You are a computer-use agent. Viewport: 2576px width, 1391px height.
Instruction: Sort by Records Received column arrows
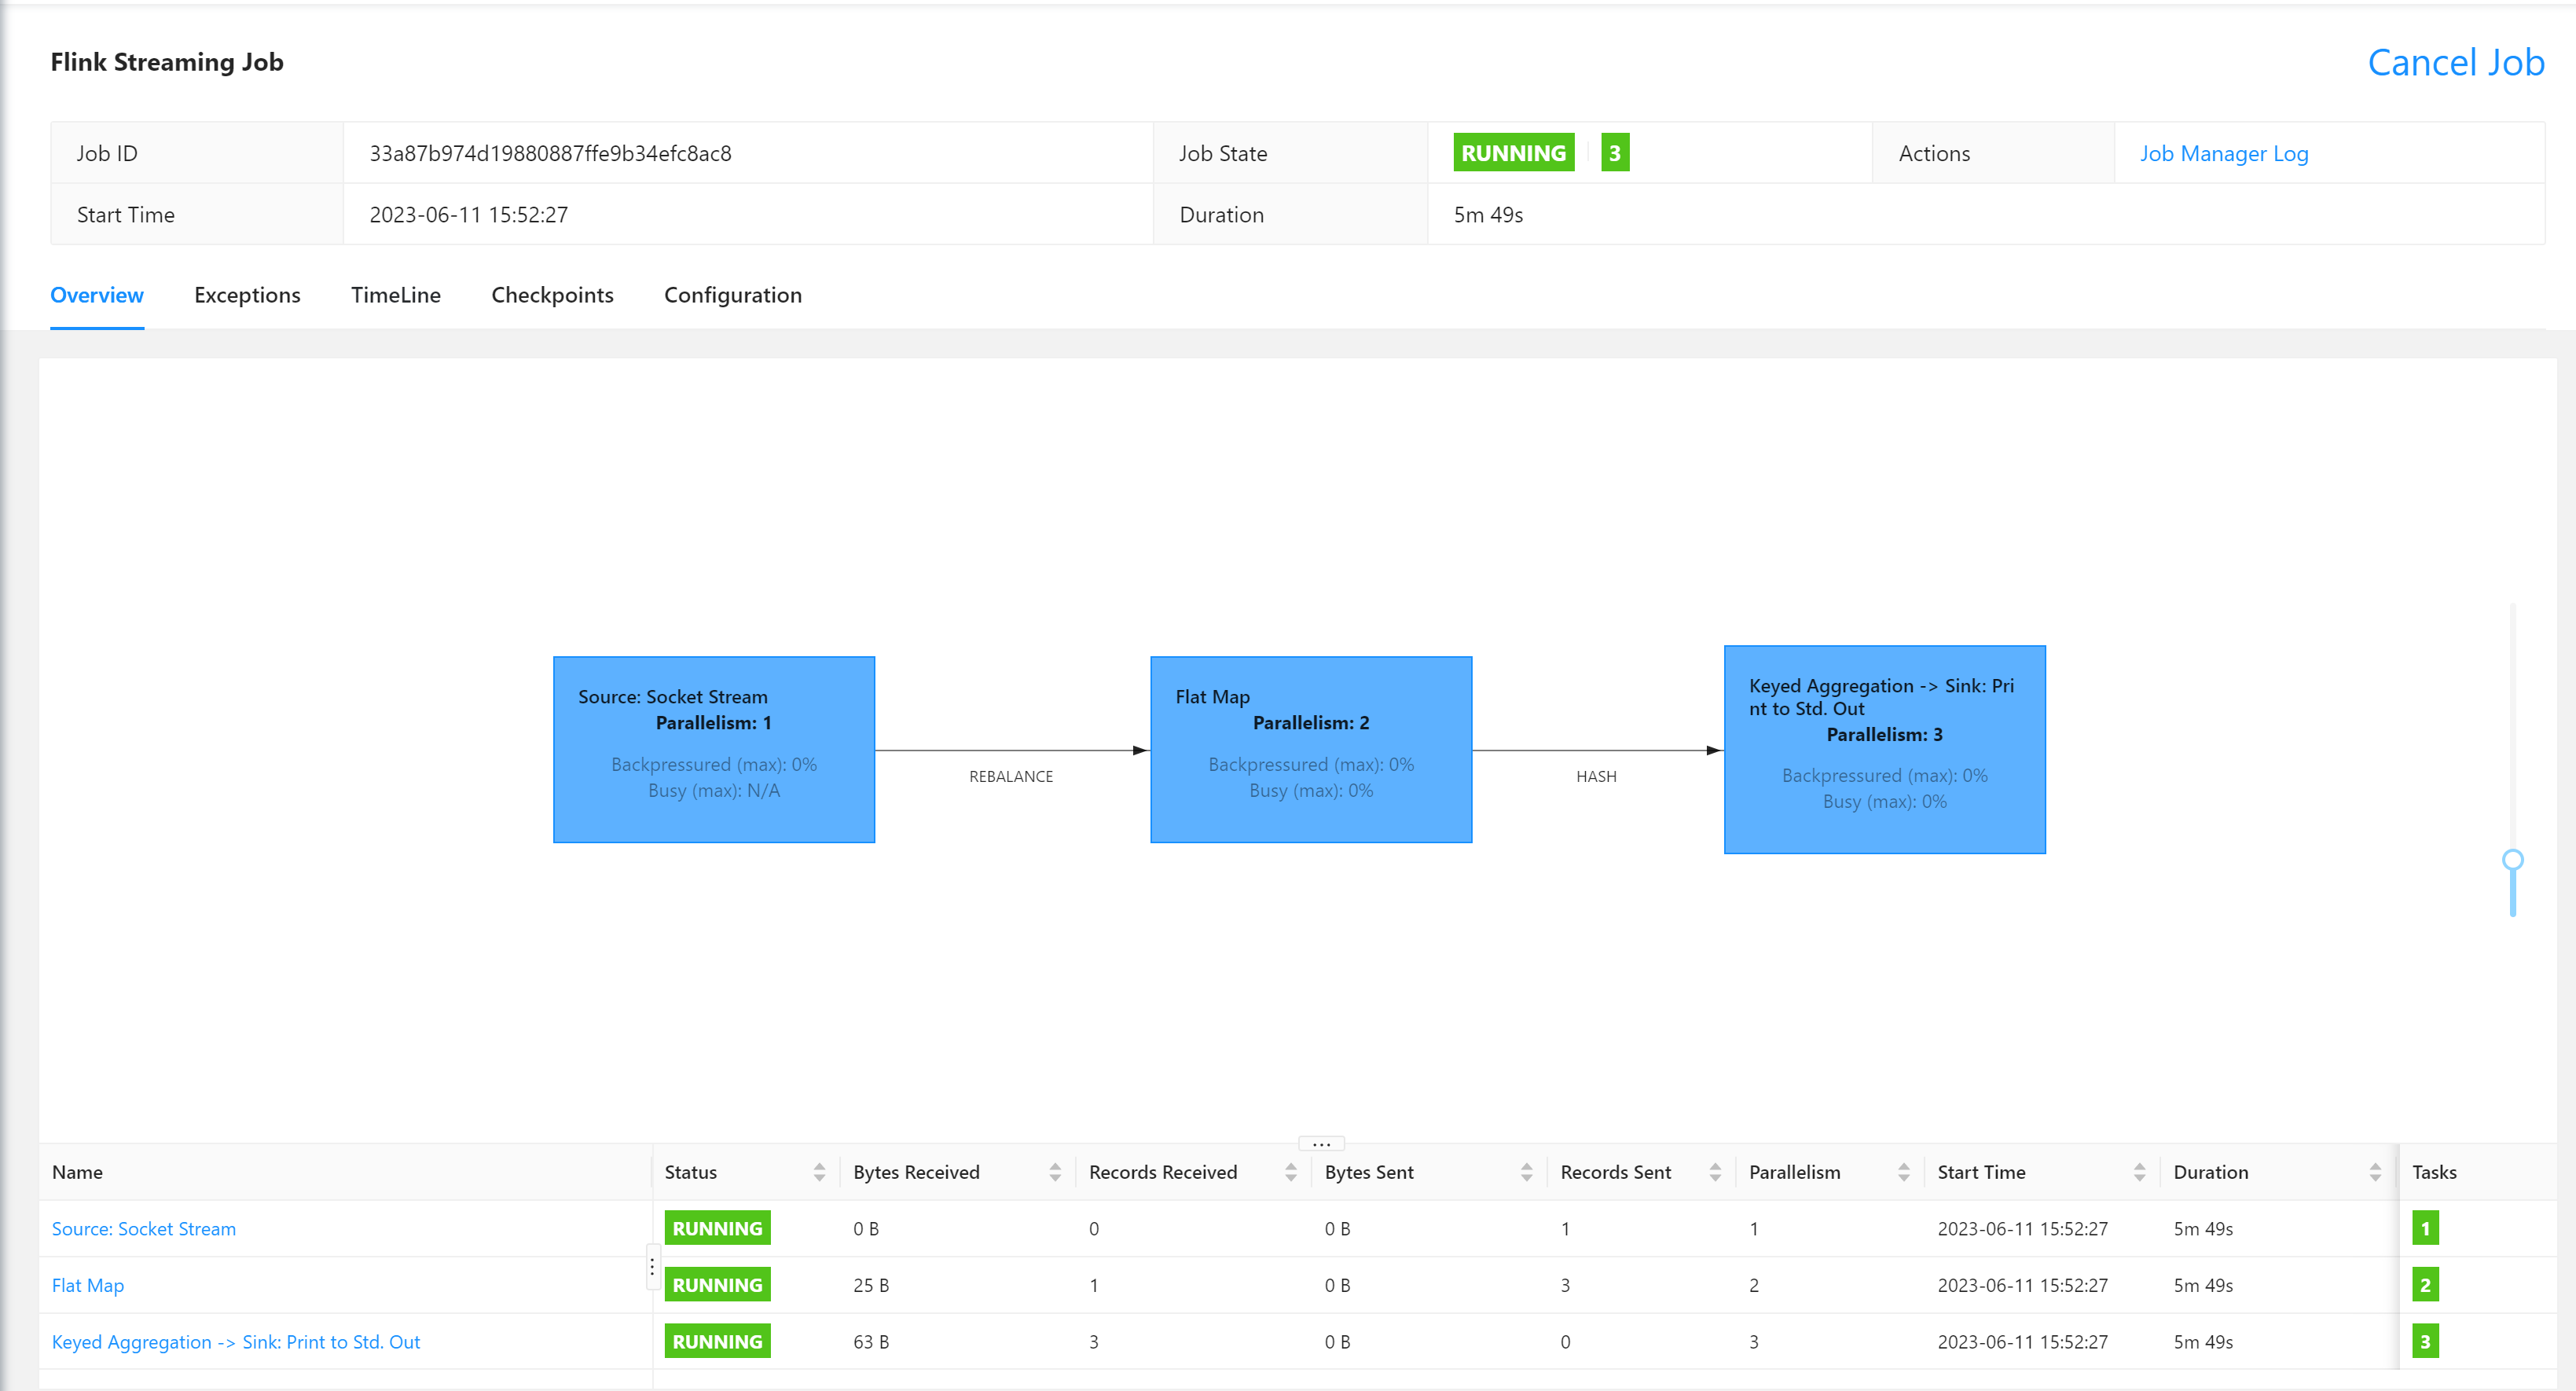1290,1172
